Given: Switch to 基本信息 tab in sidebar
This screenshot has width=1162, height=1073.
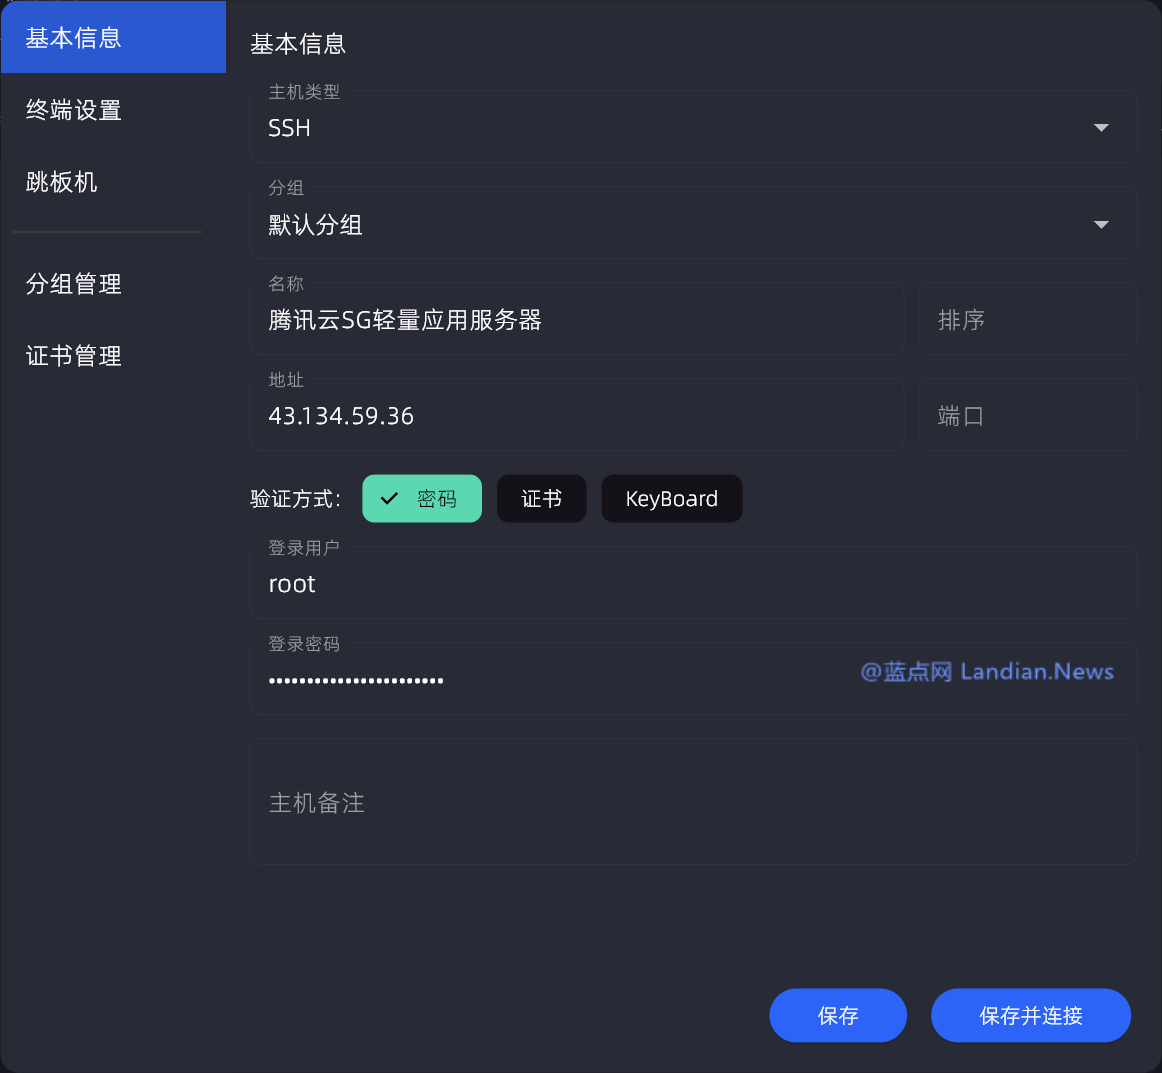Looking at the screenshot, I should click(x=113, y=38).
